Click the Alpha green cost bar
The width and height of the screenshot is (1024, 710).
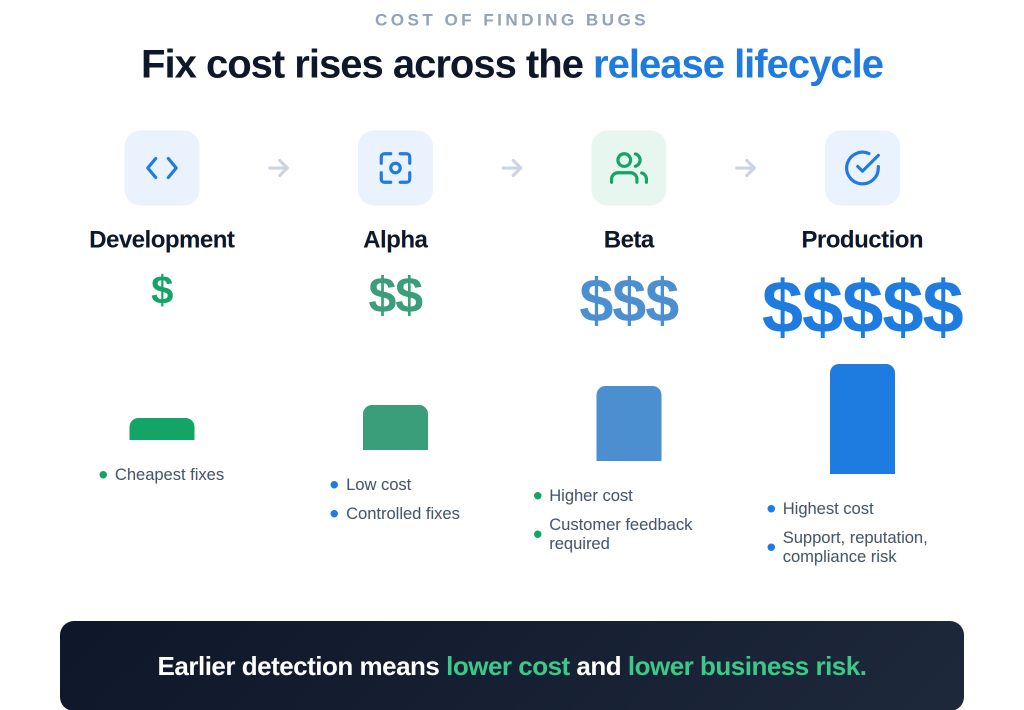(395, 427)
